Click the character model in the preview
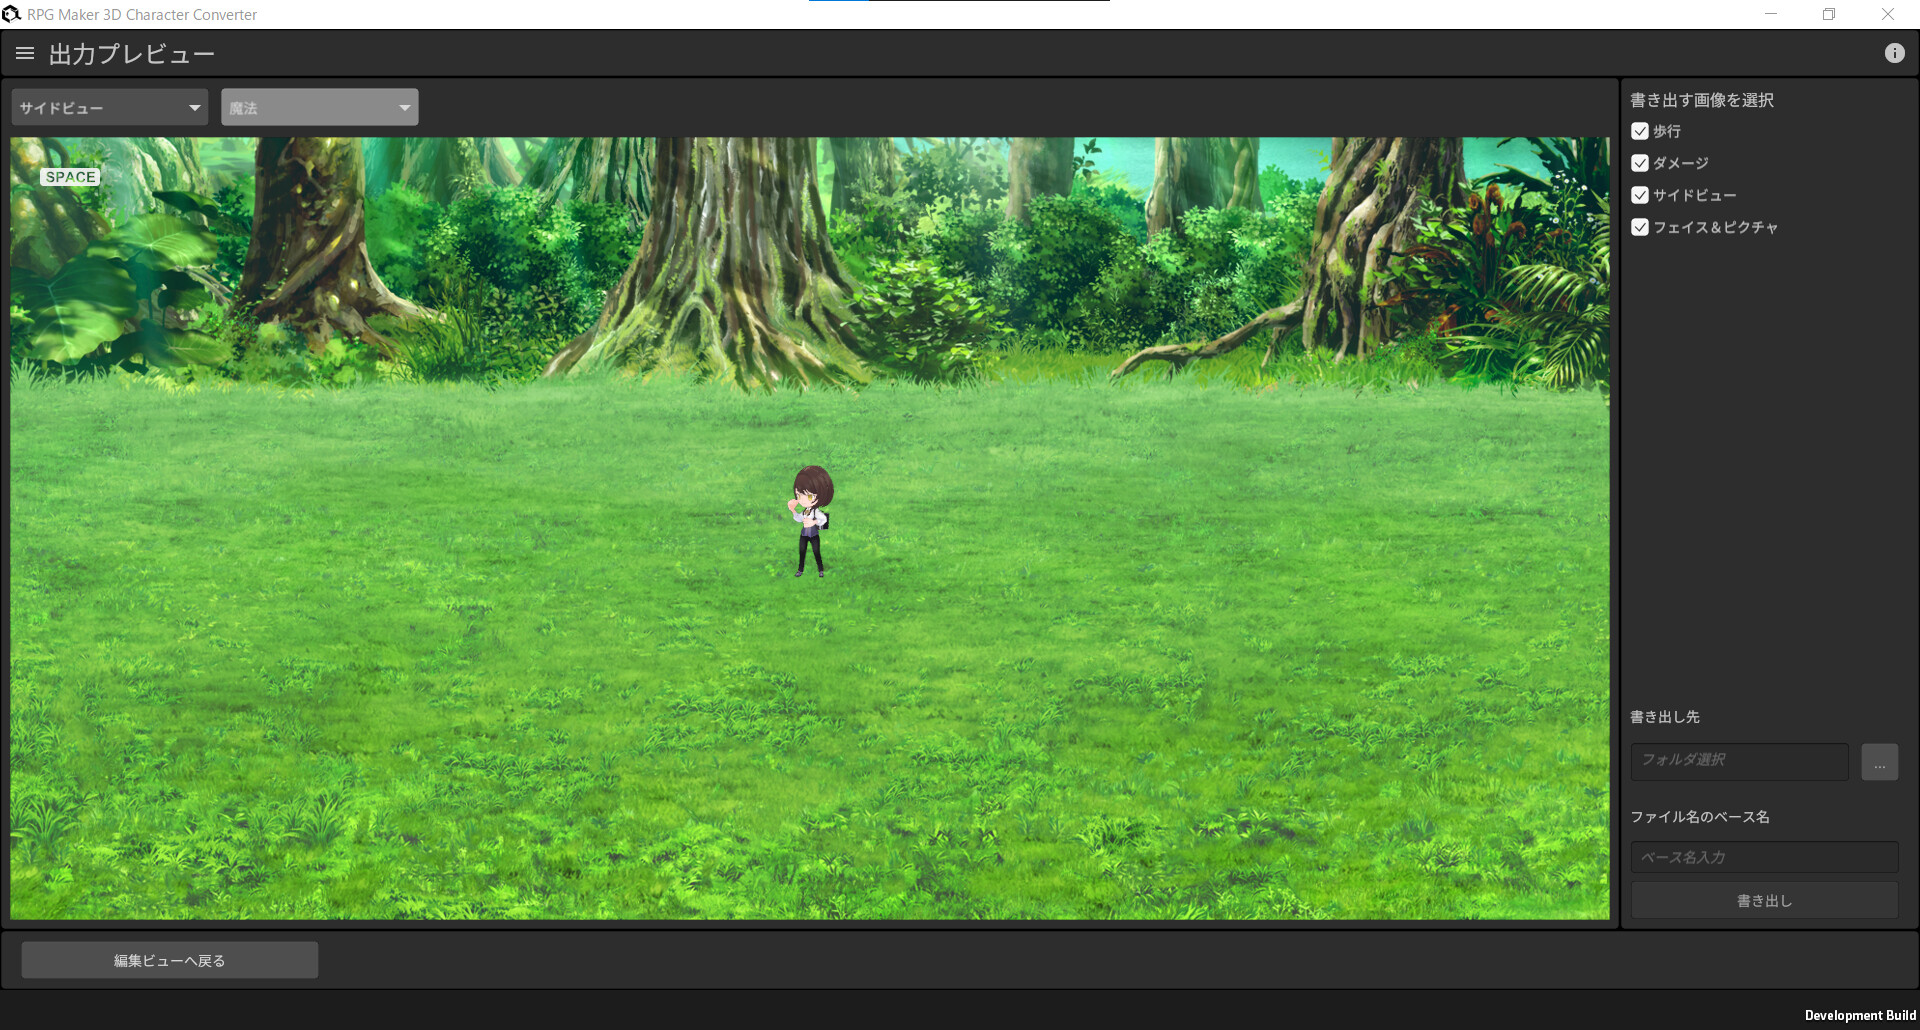 tap(810, 520)
